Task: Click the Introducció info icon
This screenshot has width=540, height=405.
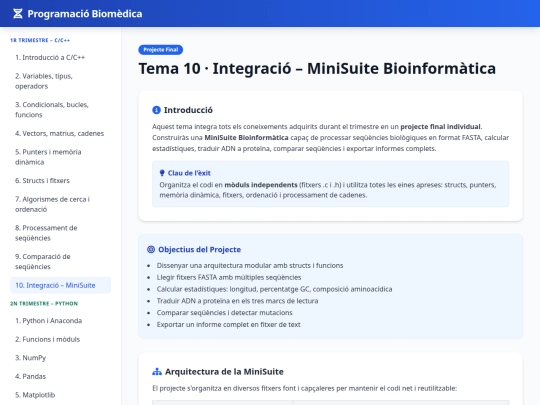Action: point(156,110)
